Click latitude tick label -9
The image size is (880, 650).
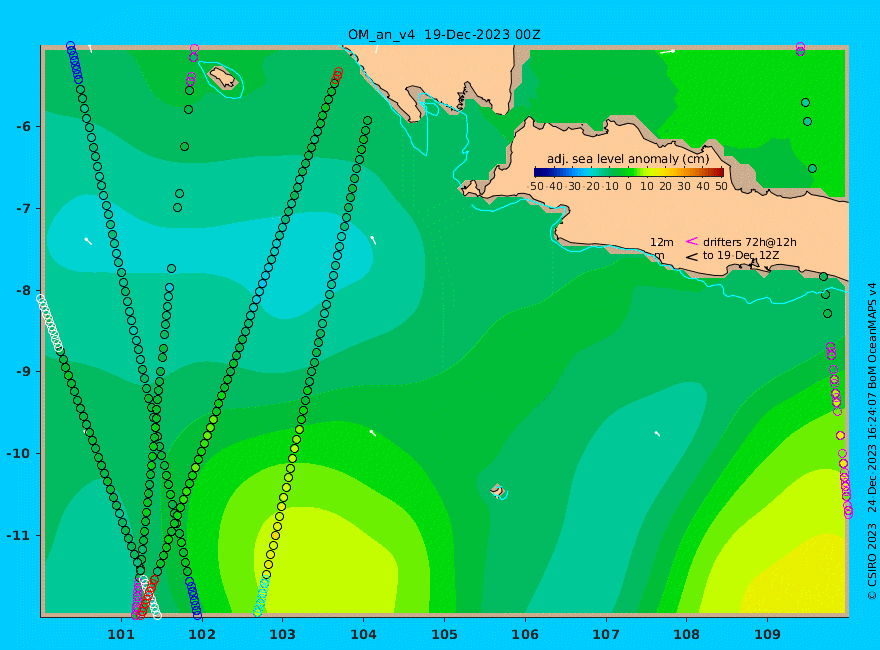tap(23, 372)
